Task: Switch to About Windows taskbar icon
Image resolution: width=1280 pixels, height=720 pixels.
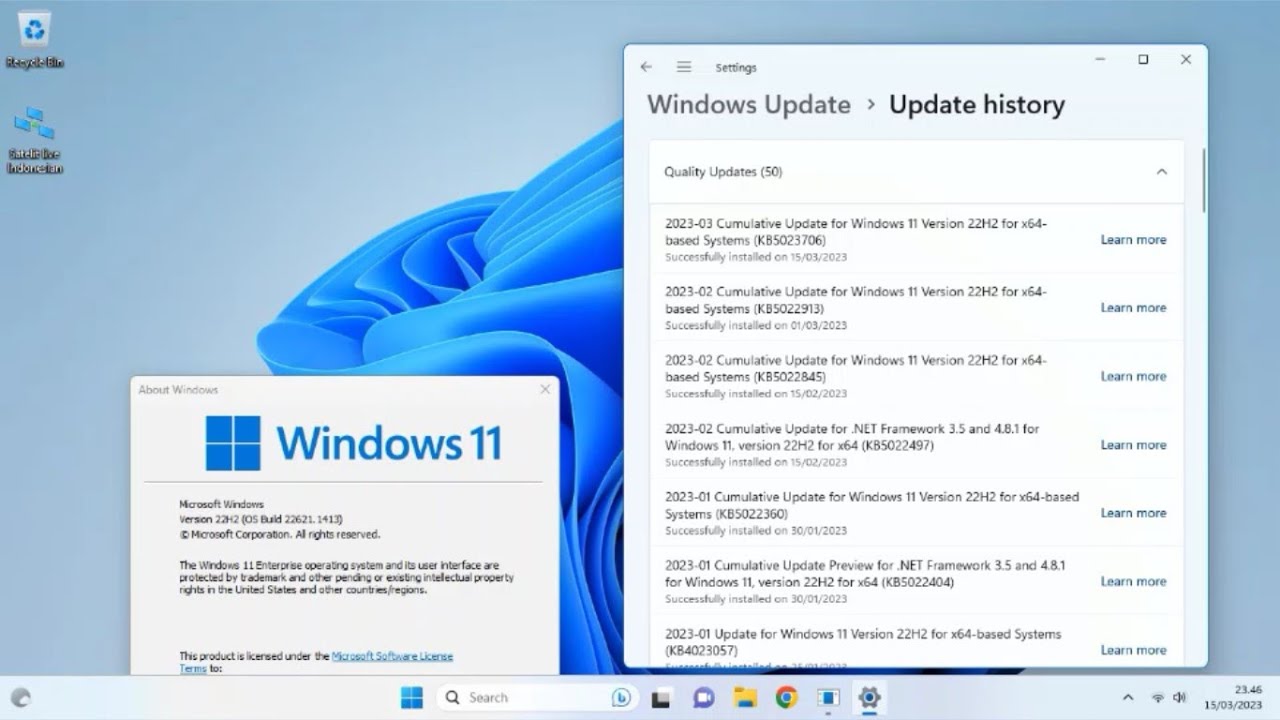Action: coord(828,698)
